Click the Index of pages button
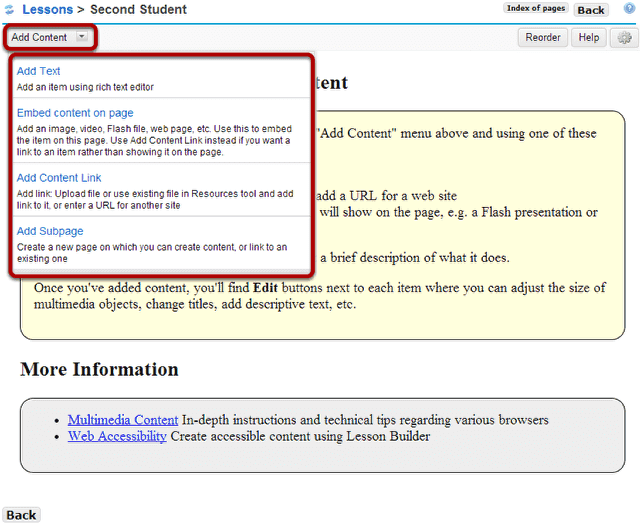 pos(536,8)
